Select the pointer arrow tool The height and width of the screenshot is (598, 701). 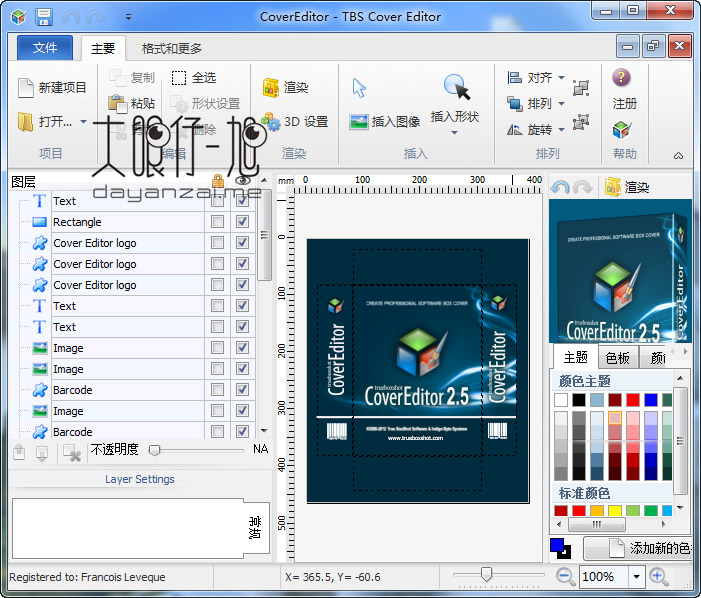[359, 88]
